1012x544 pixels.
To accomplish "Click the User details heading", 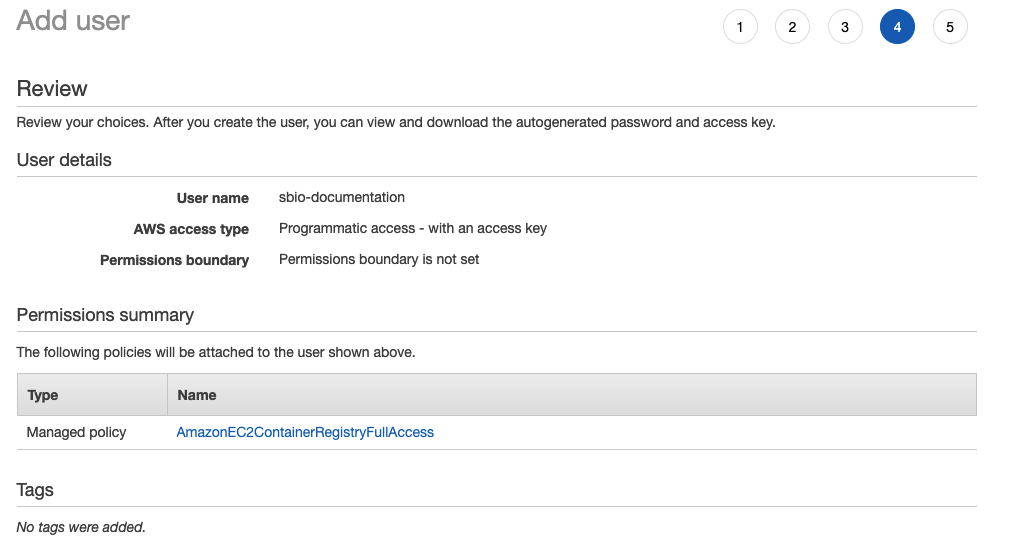I will pos(64,160).
